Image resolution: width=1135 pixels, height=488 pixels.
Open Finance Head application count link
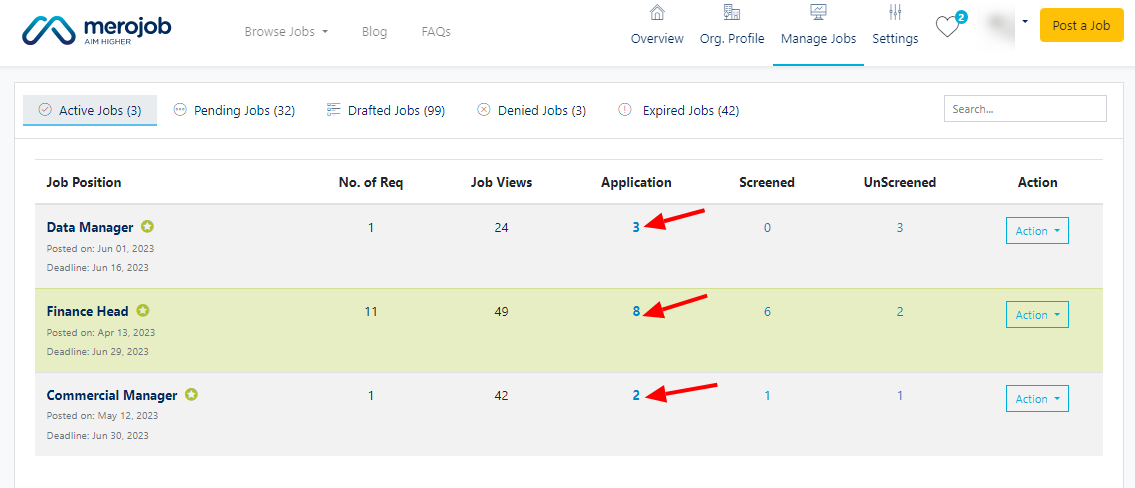pyautogui.click(x=636, y=311)
